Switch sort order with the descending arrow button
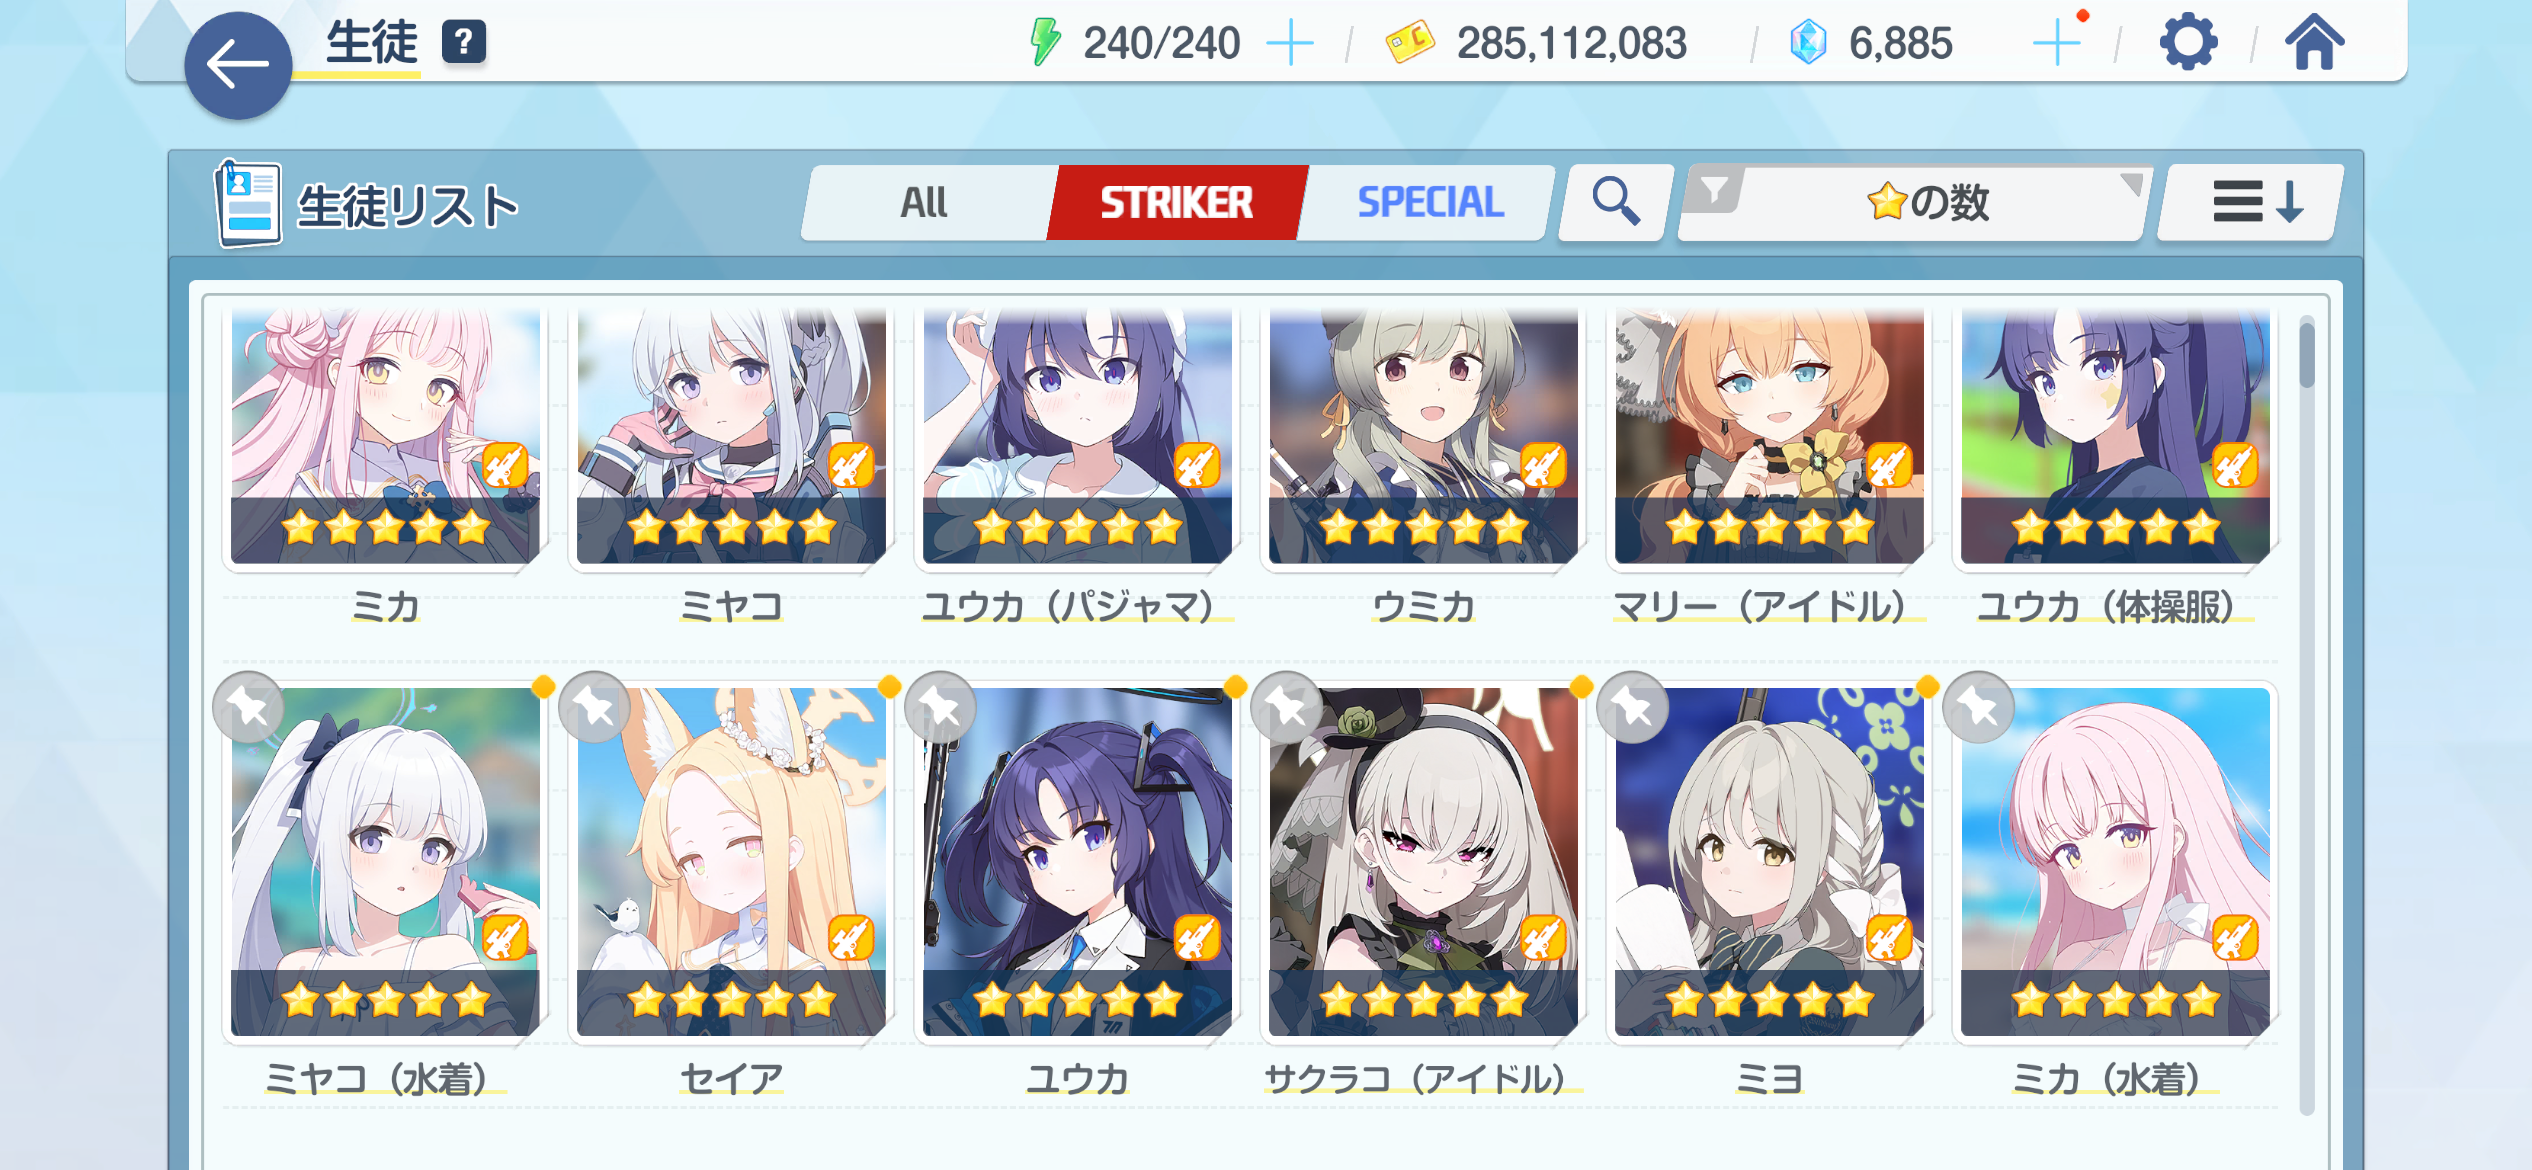 click(2254, 202)
